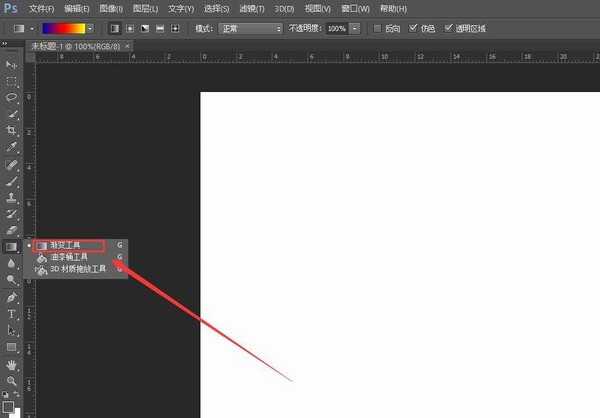Toggle the 仿色 (Dither) checkbox

click(x=414, y=28)
